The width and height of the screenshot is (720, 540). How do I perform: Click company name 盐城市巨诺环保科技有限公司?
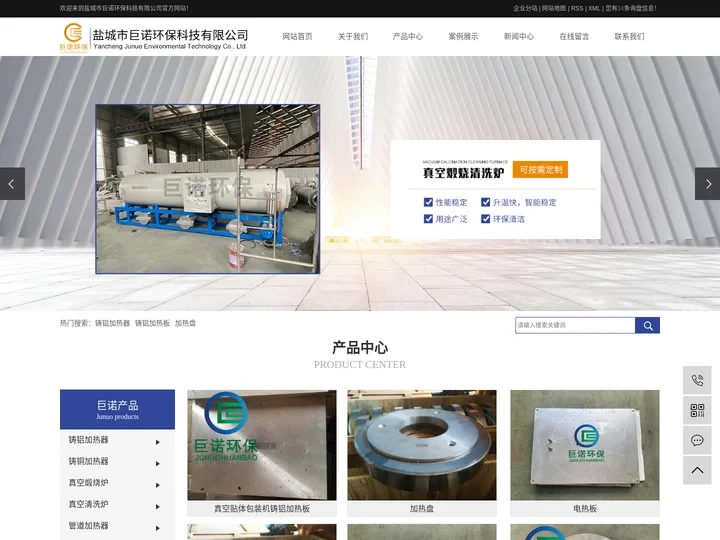[x=170, y=35]
